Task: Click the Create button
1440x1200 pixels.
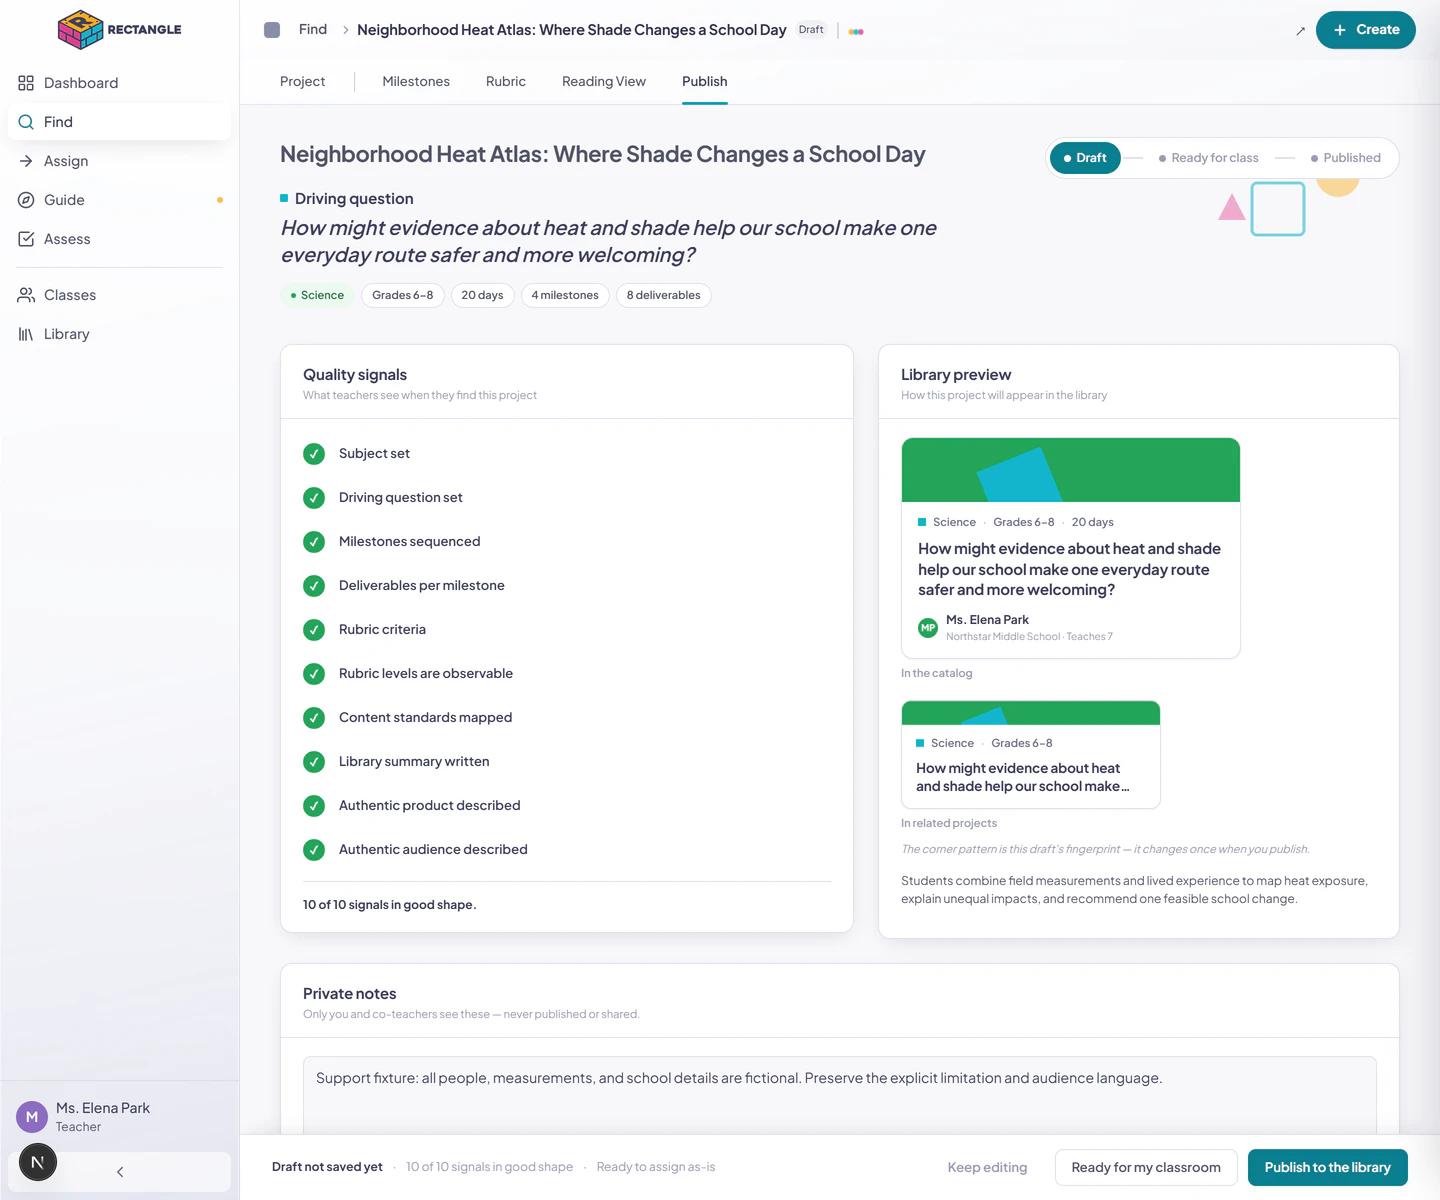Action: [1366, 30]
